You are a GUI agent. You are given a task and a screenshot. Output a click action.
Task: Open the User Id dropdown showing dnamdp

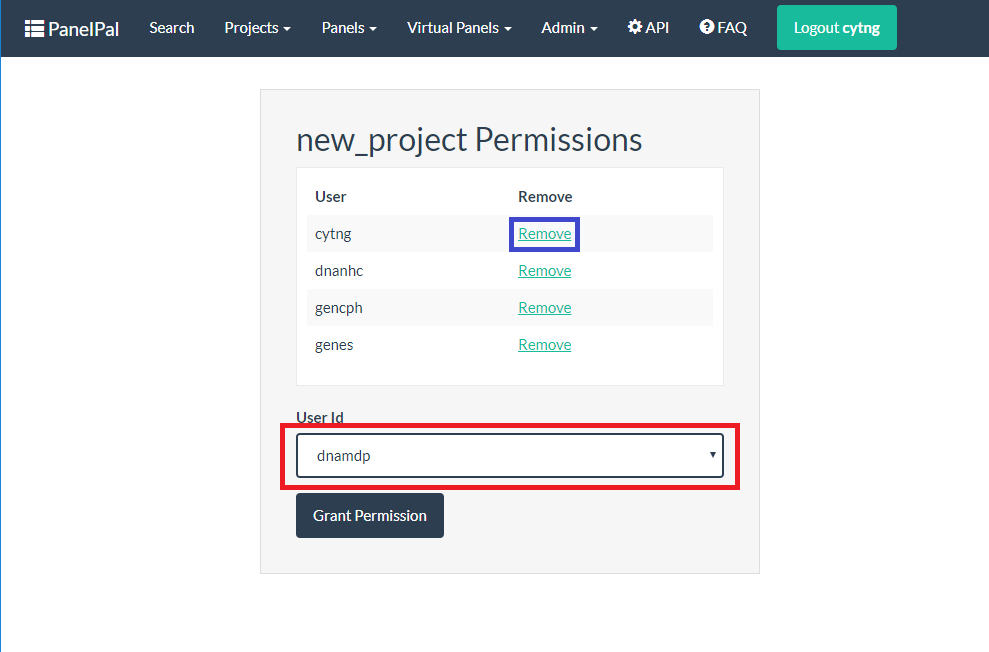pyautogui.click(x=510, y=455)
